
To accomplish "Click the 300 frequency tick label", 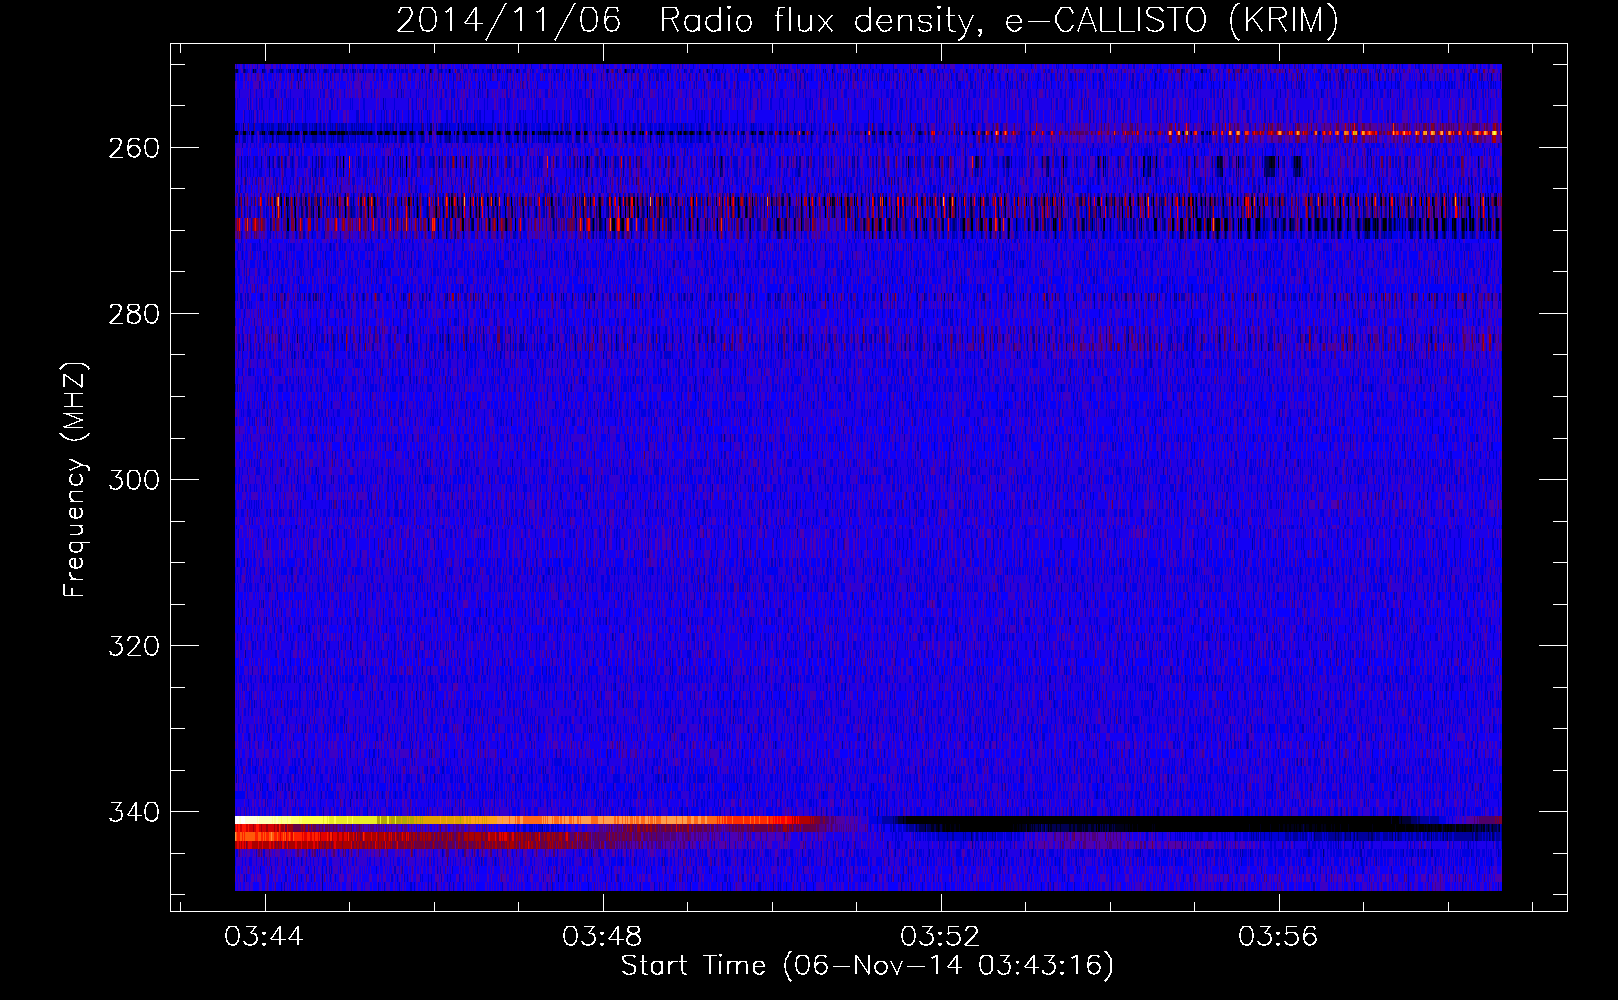I will point(134,480).
